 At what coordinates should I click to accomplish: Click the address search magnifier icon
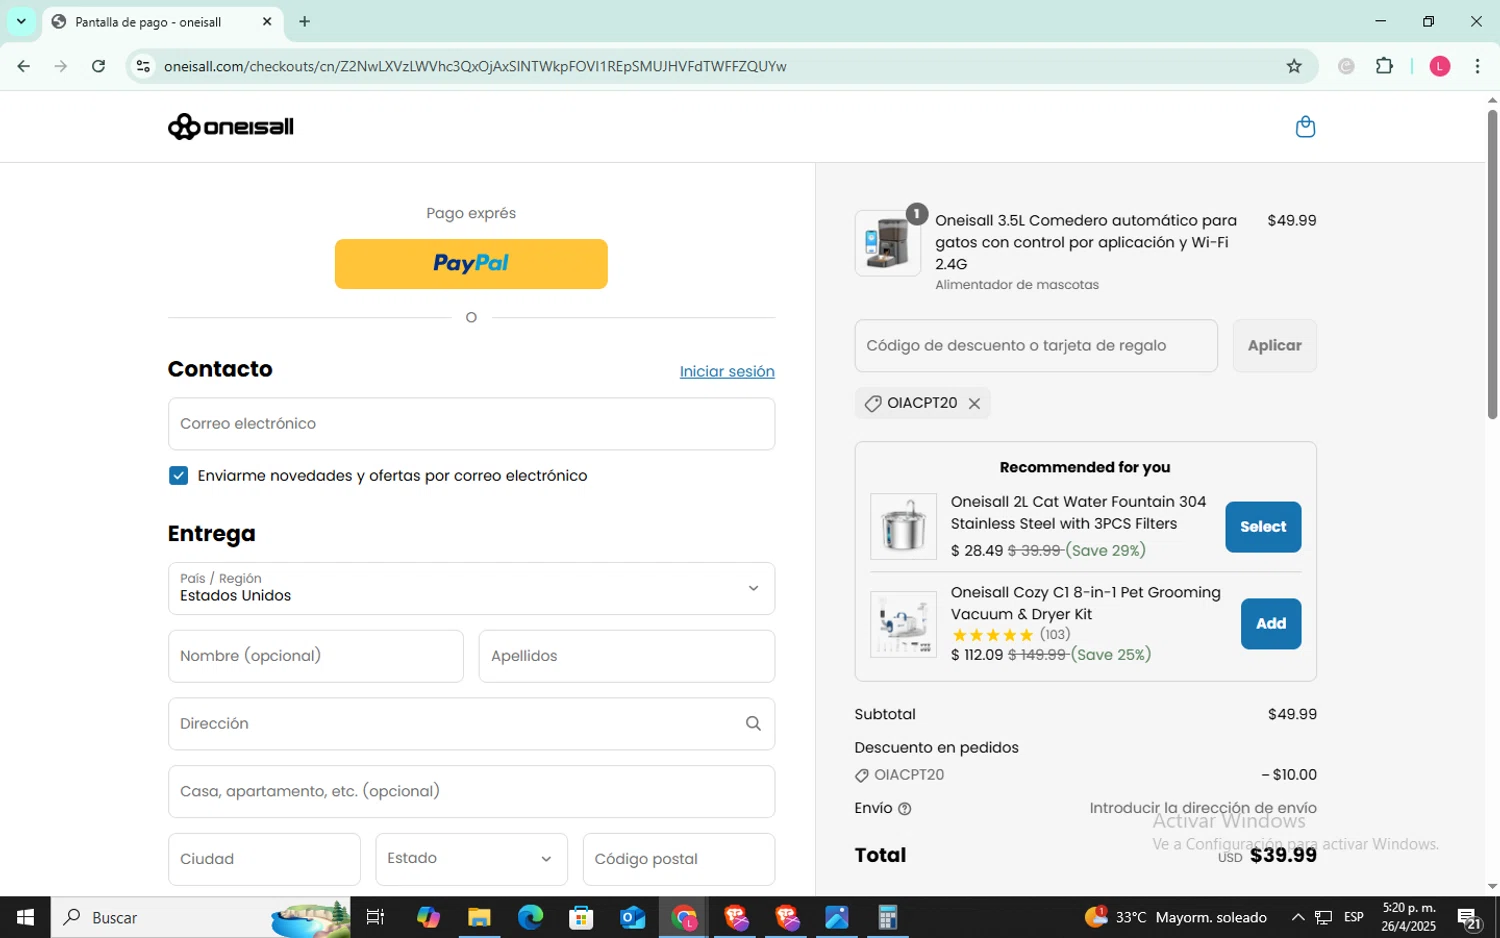coord(753,723)
